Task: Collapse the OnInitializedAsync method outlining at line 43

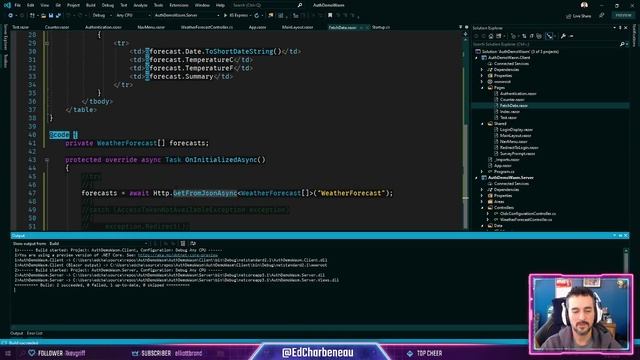Action: coord(47,160)
